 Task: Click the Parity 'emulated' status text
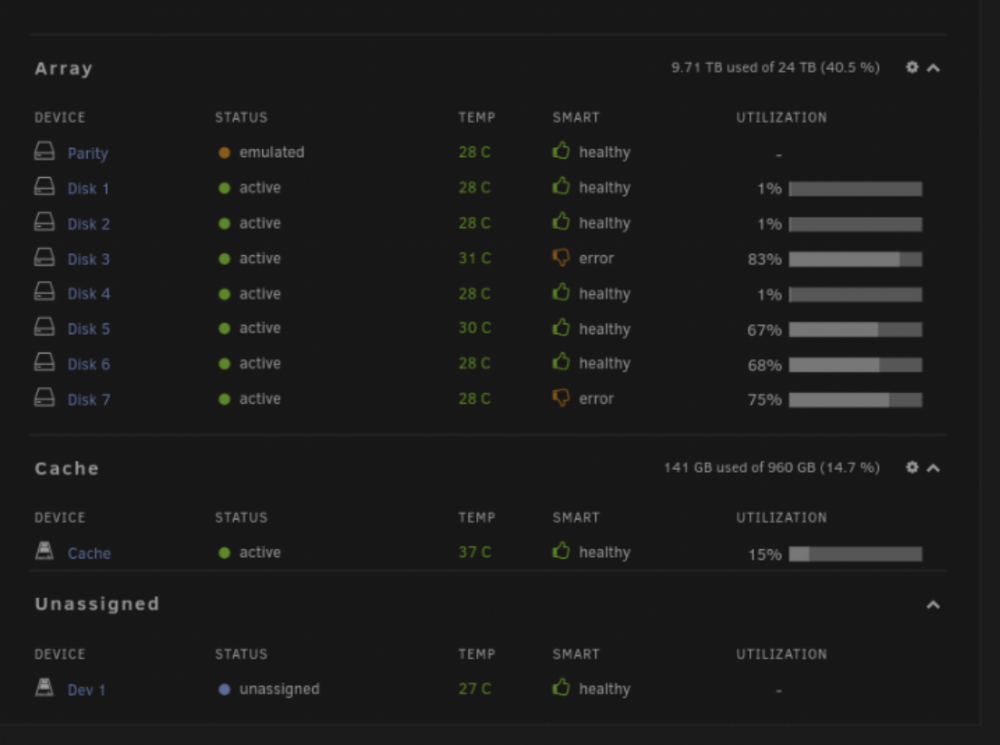[x=272, y=152]
